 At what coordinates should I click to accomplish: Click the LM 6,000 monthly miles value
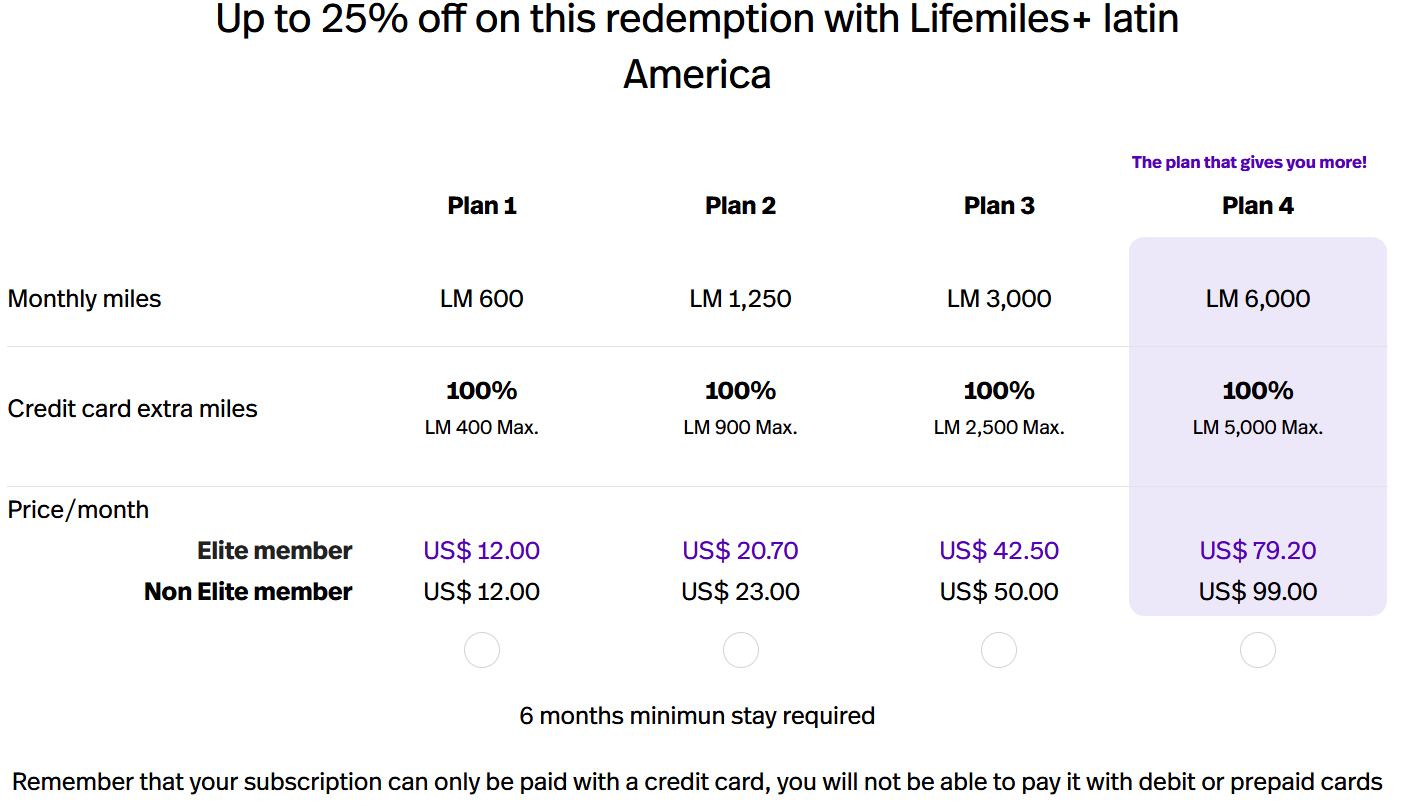click(x=1258, y=299)
